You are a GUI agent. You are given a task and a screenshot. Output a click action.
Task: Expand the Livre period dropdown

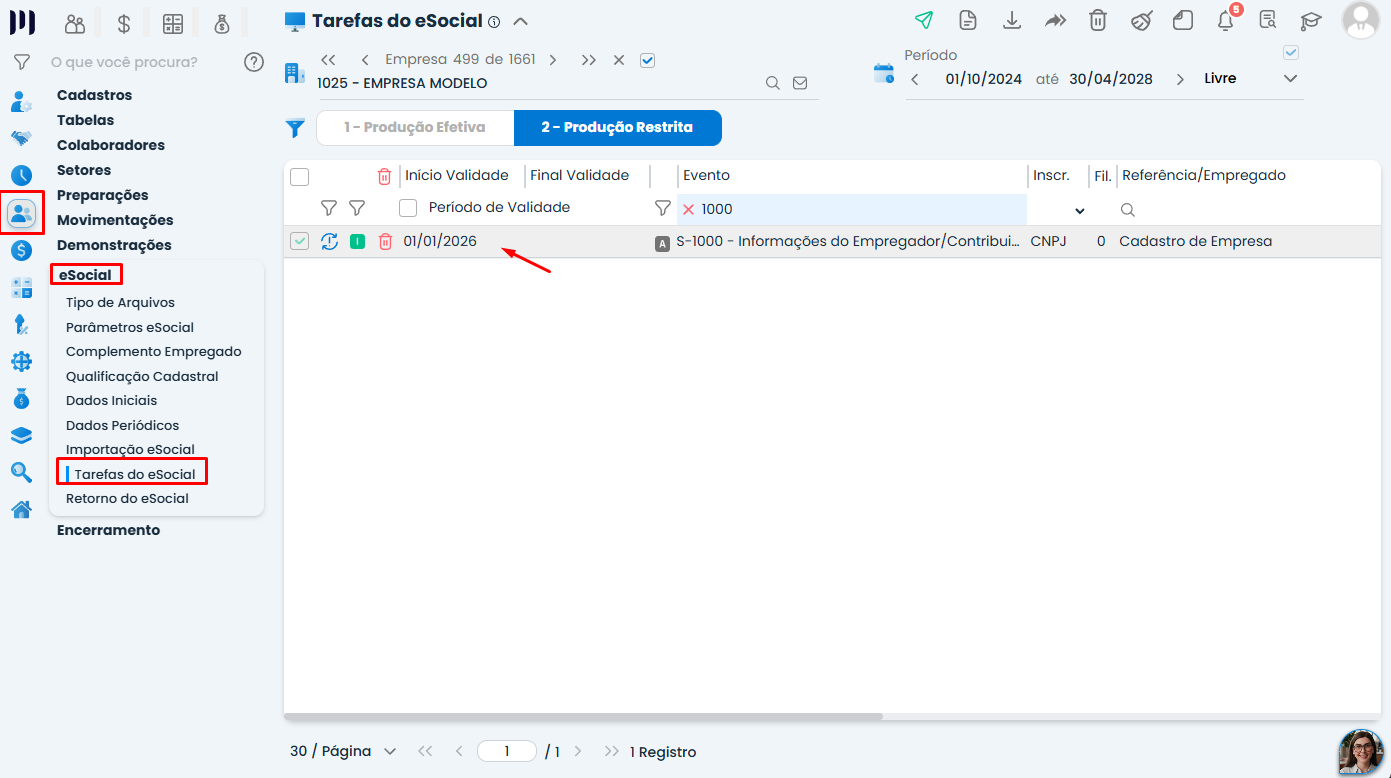pyautogui.click(x=1290, y=78)
